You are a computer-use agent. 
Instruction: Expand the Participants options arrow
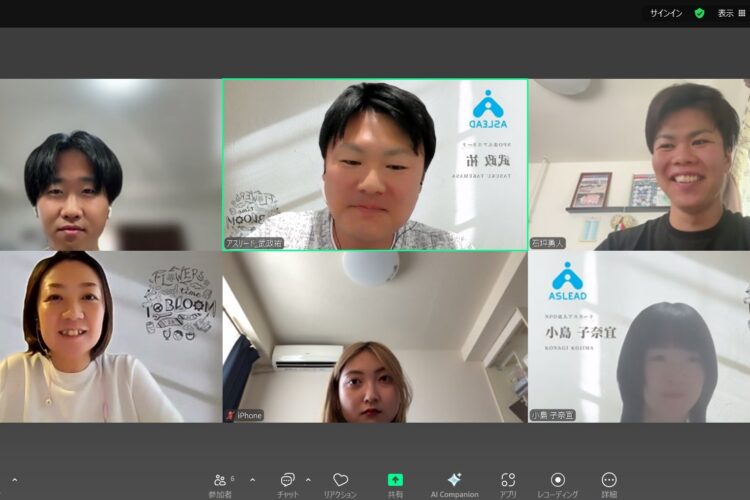pyautogui.click(x=253, y=480)
